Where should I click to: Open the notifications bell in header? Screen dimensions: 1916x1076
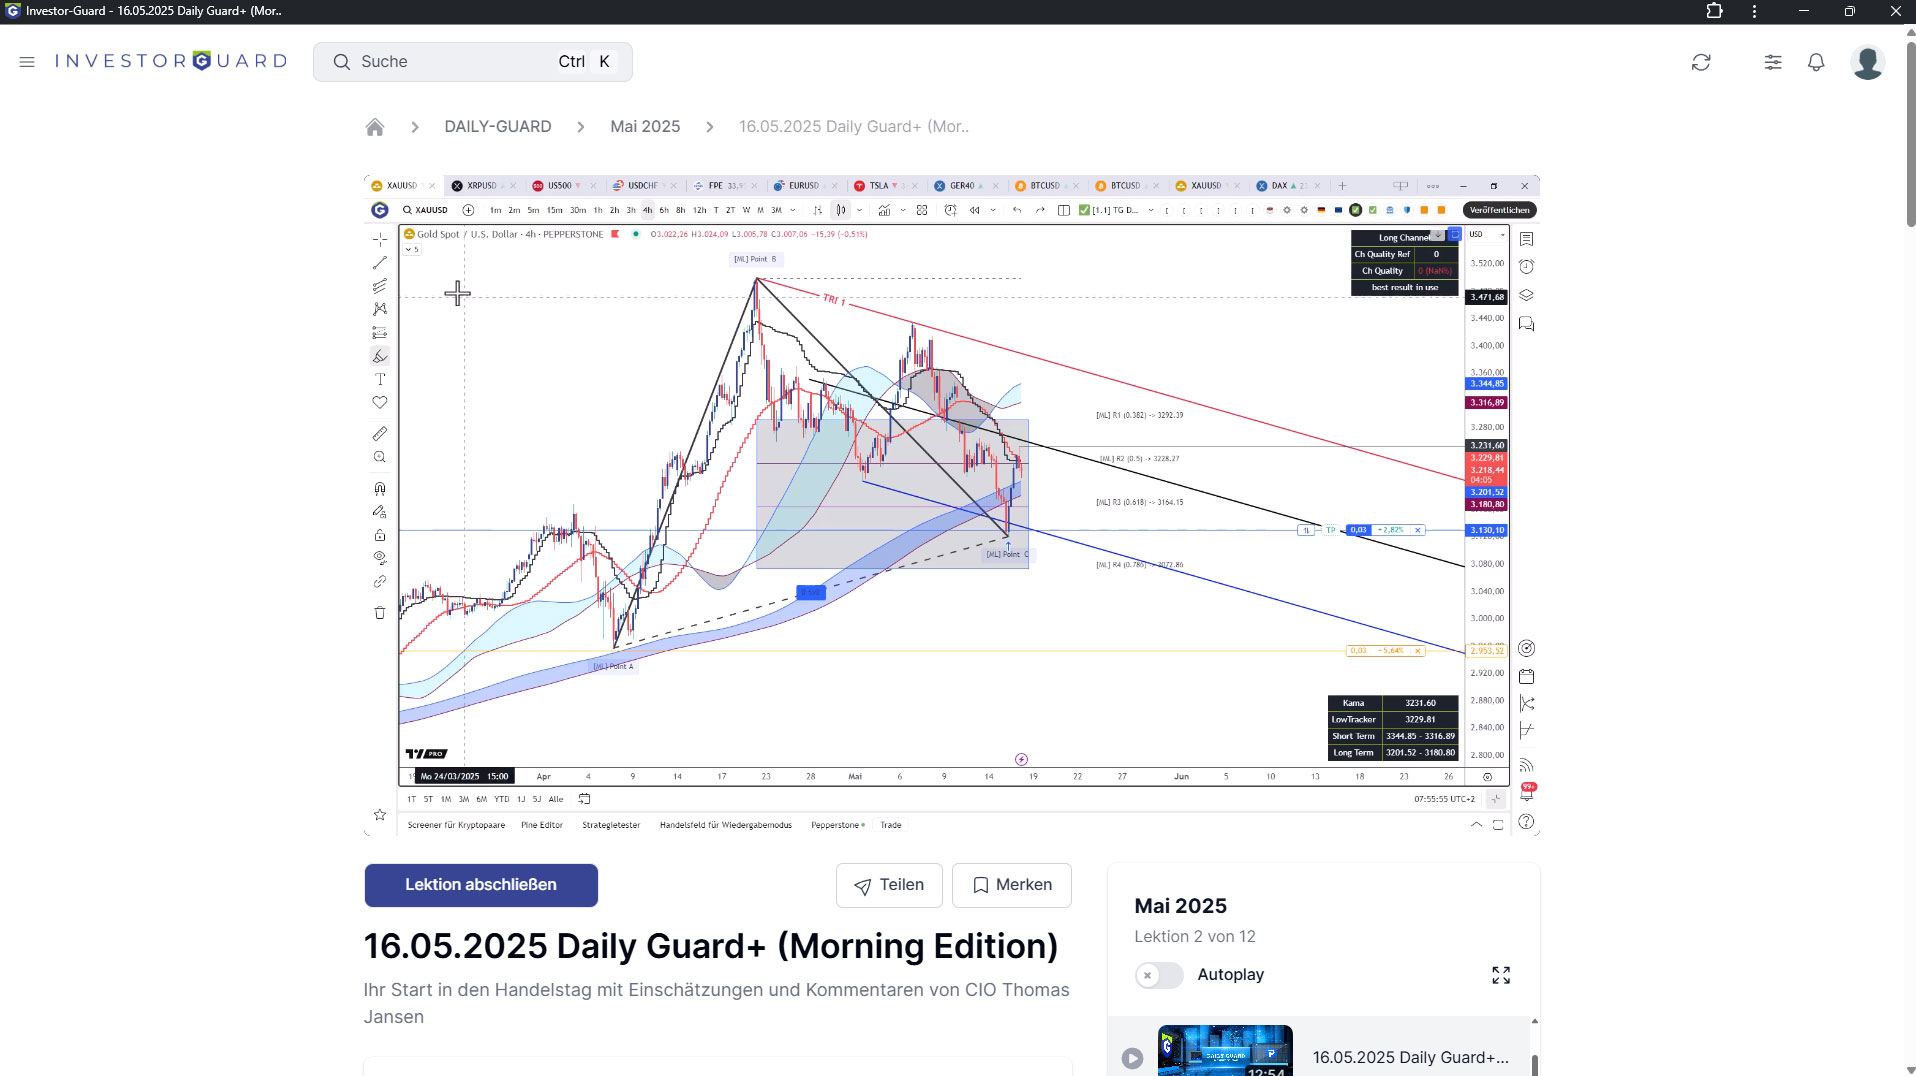pos(1816,62)
